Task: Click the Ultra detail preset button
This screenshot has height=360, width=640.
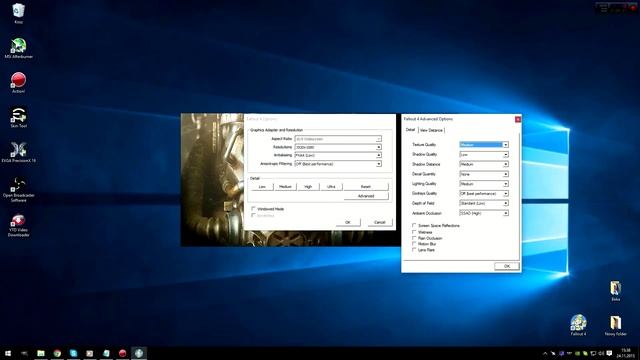Action: [331, 187]
